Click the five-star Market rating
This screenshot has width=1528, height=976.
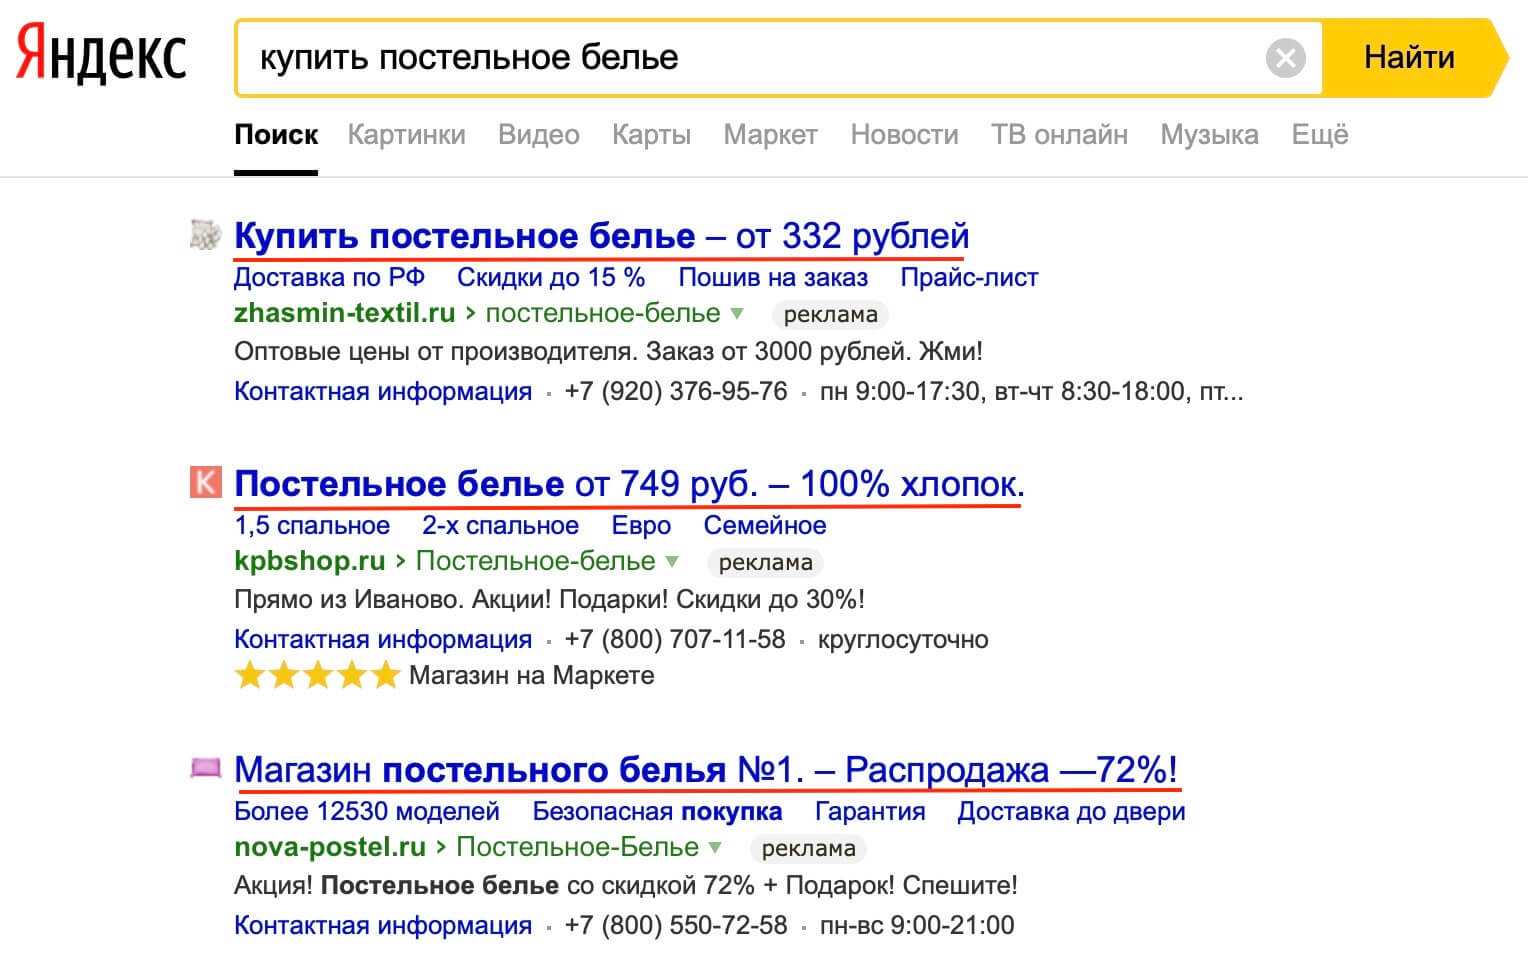click(316, 676)
